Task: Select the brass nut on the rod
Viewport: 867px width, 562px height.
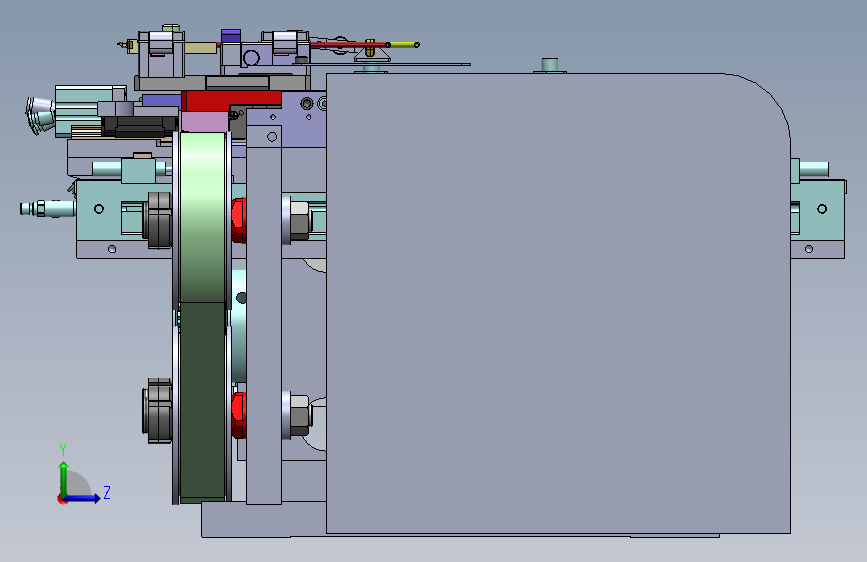Action: pyautogui.click(x=370, y=48)
